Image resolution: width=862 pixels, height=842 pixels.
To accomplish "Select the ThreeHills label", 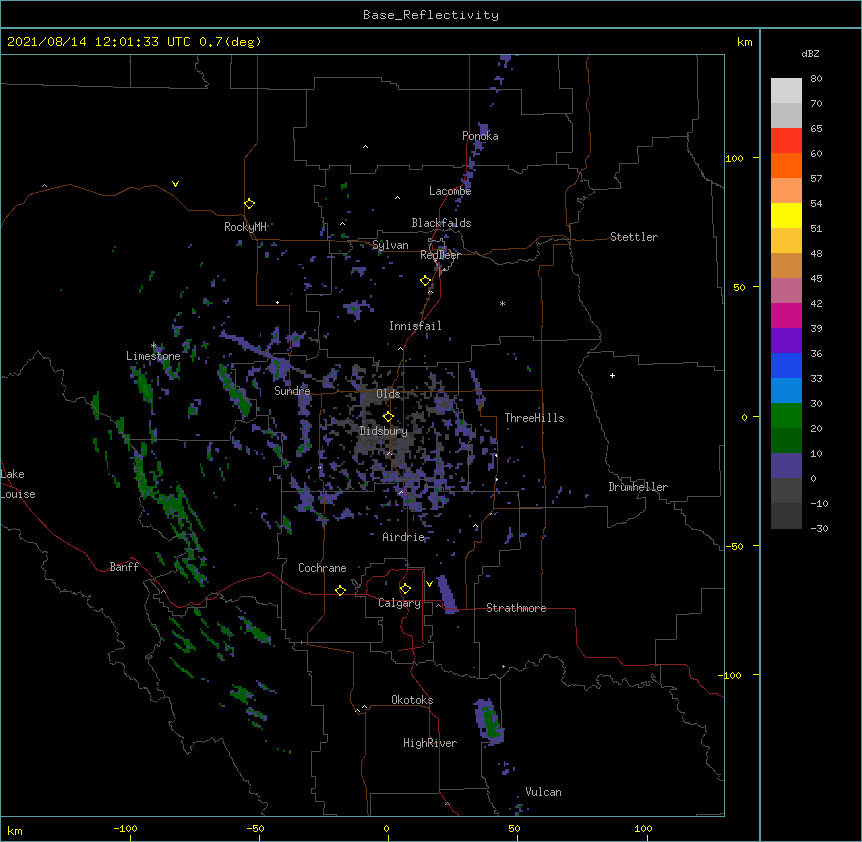I will [x=534, y=418].
